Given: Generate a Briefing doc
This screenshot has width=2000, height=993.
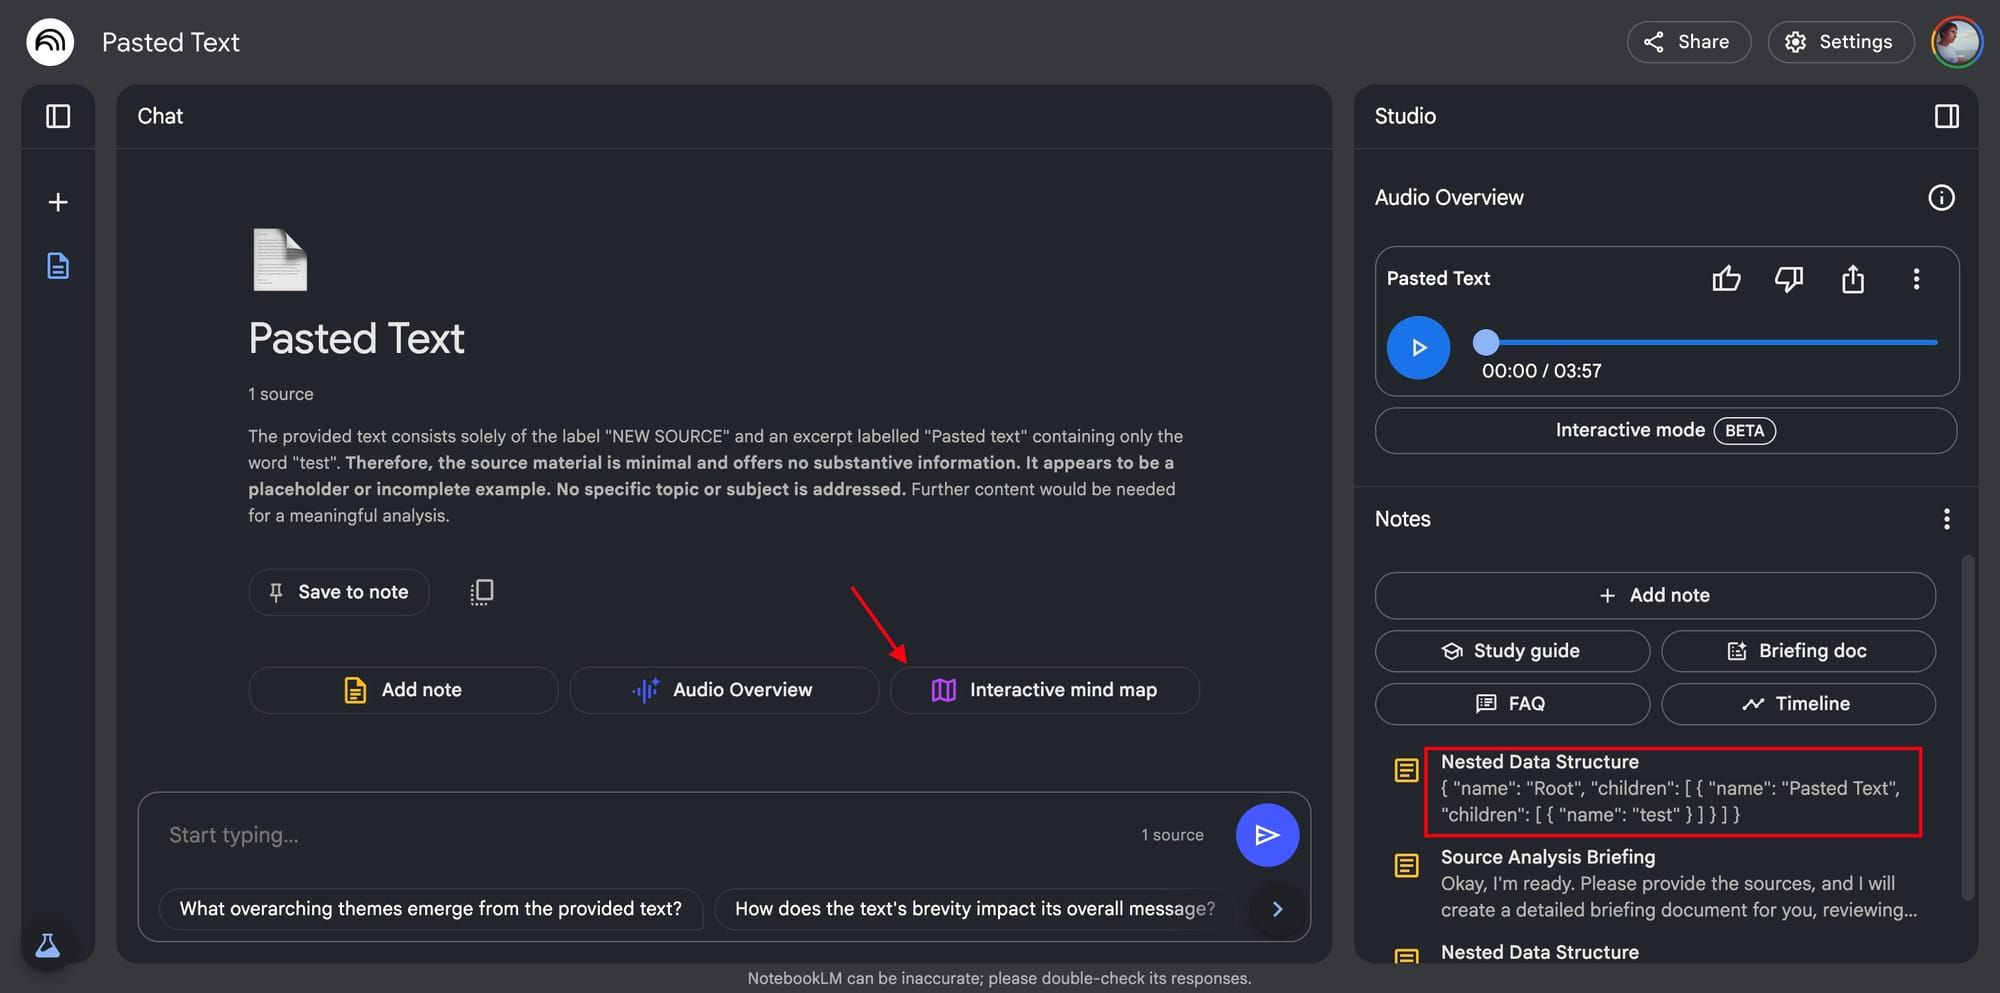Looking at the screenshot, I should click(1798, 651).
